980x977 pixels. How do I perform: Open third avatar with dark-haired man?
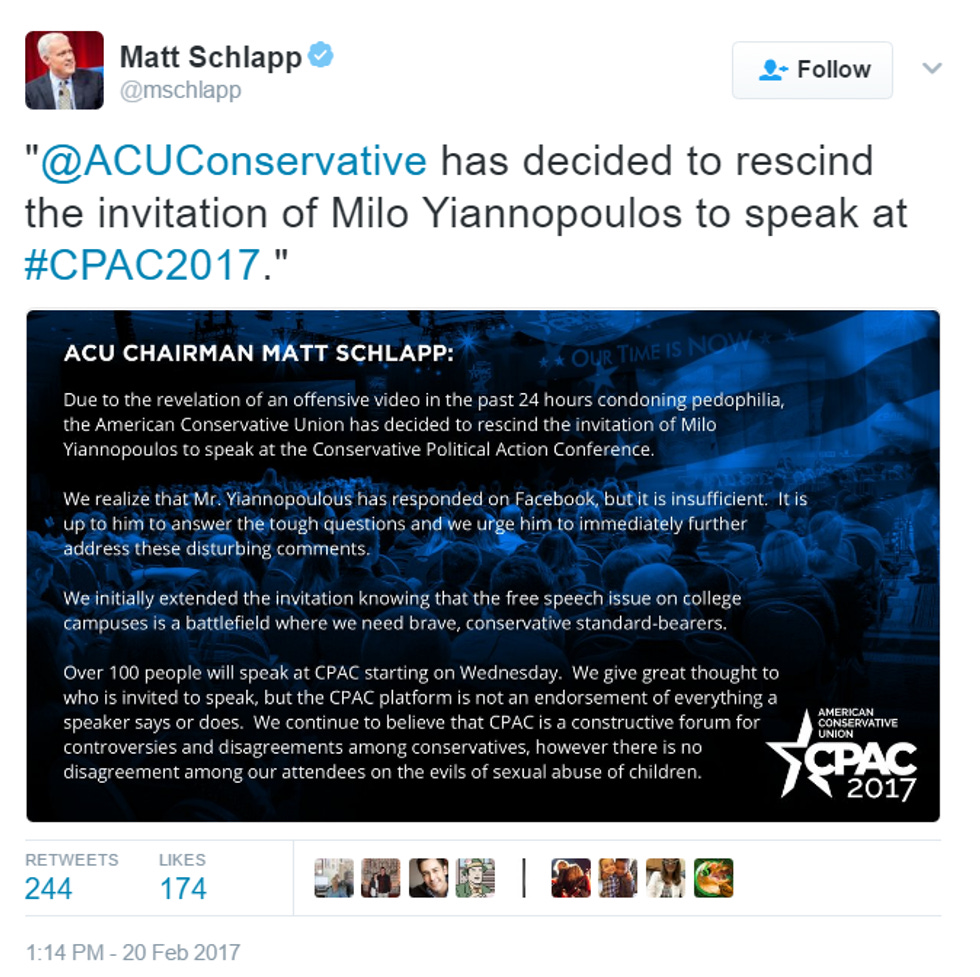[428, 878]
